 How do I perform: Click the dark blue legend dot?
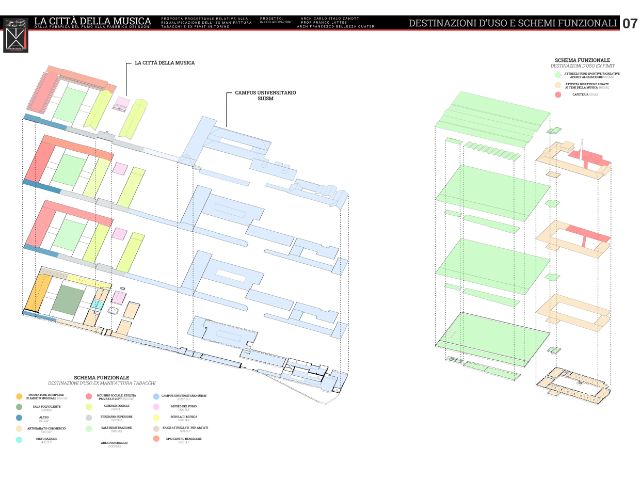tap(19, 418)
